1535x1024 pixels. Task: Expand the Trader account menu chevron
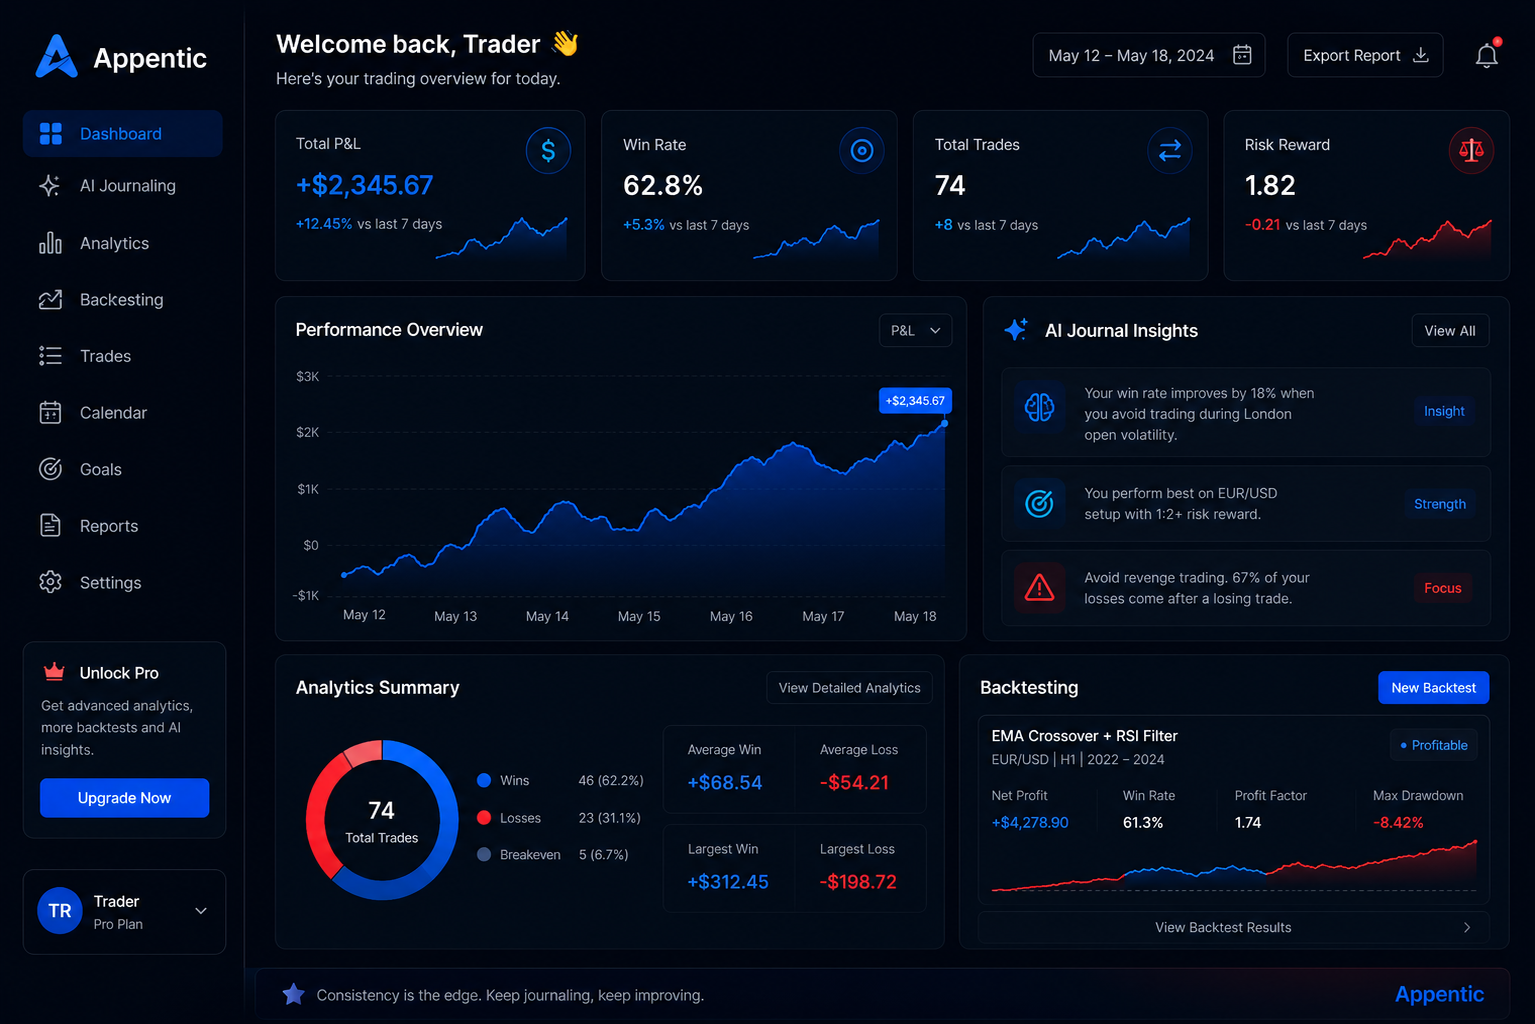coord(201,911)
